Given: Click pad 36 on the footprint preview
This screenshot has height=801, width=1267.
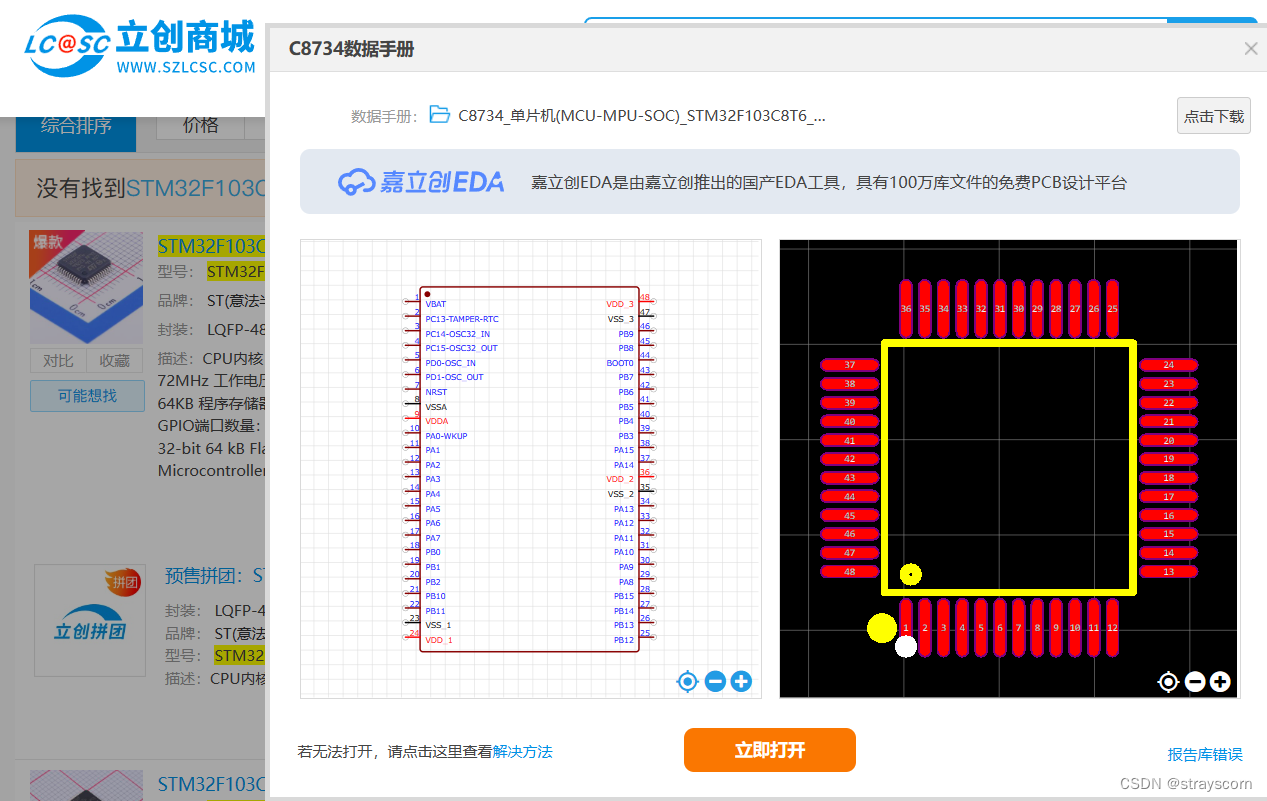Looking at the screenshot, I should pos(906,308).
